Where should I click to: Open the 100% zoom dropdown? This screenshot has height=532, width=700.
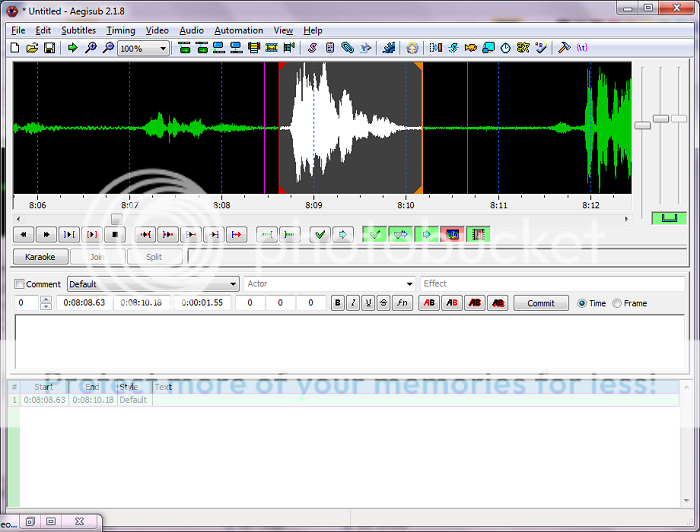(x=164, y=48)
